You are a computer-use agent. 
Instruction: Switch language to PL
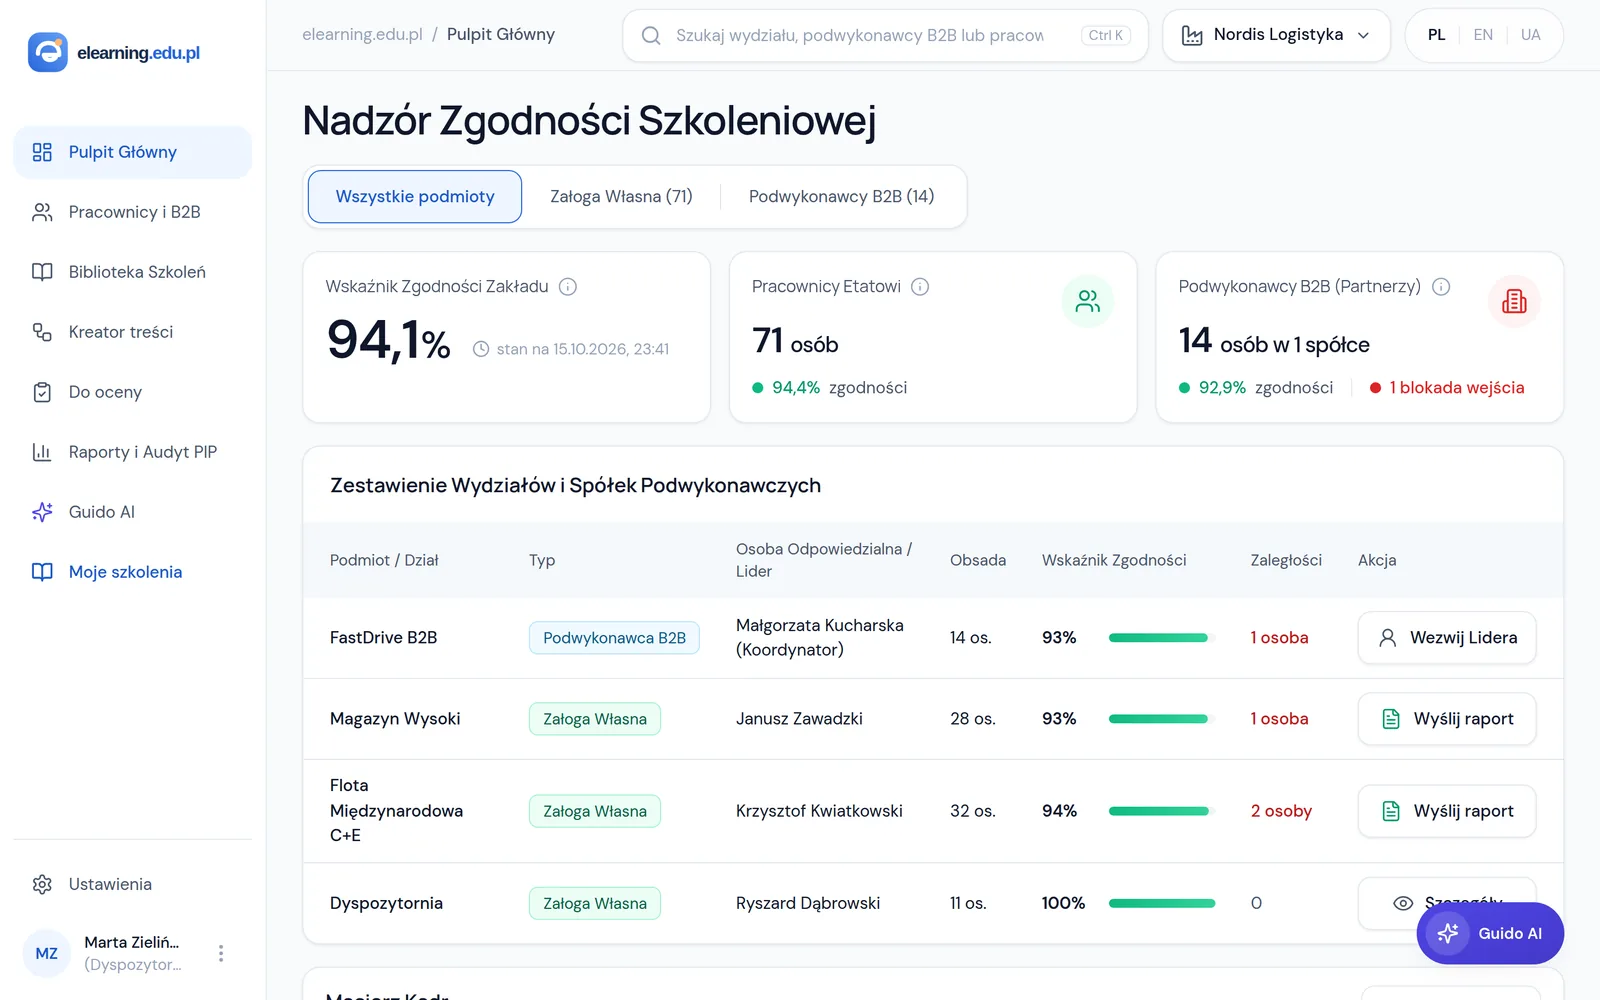(1436, 35)
